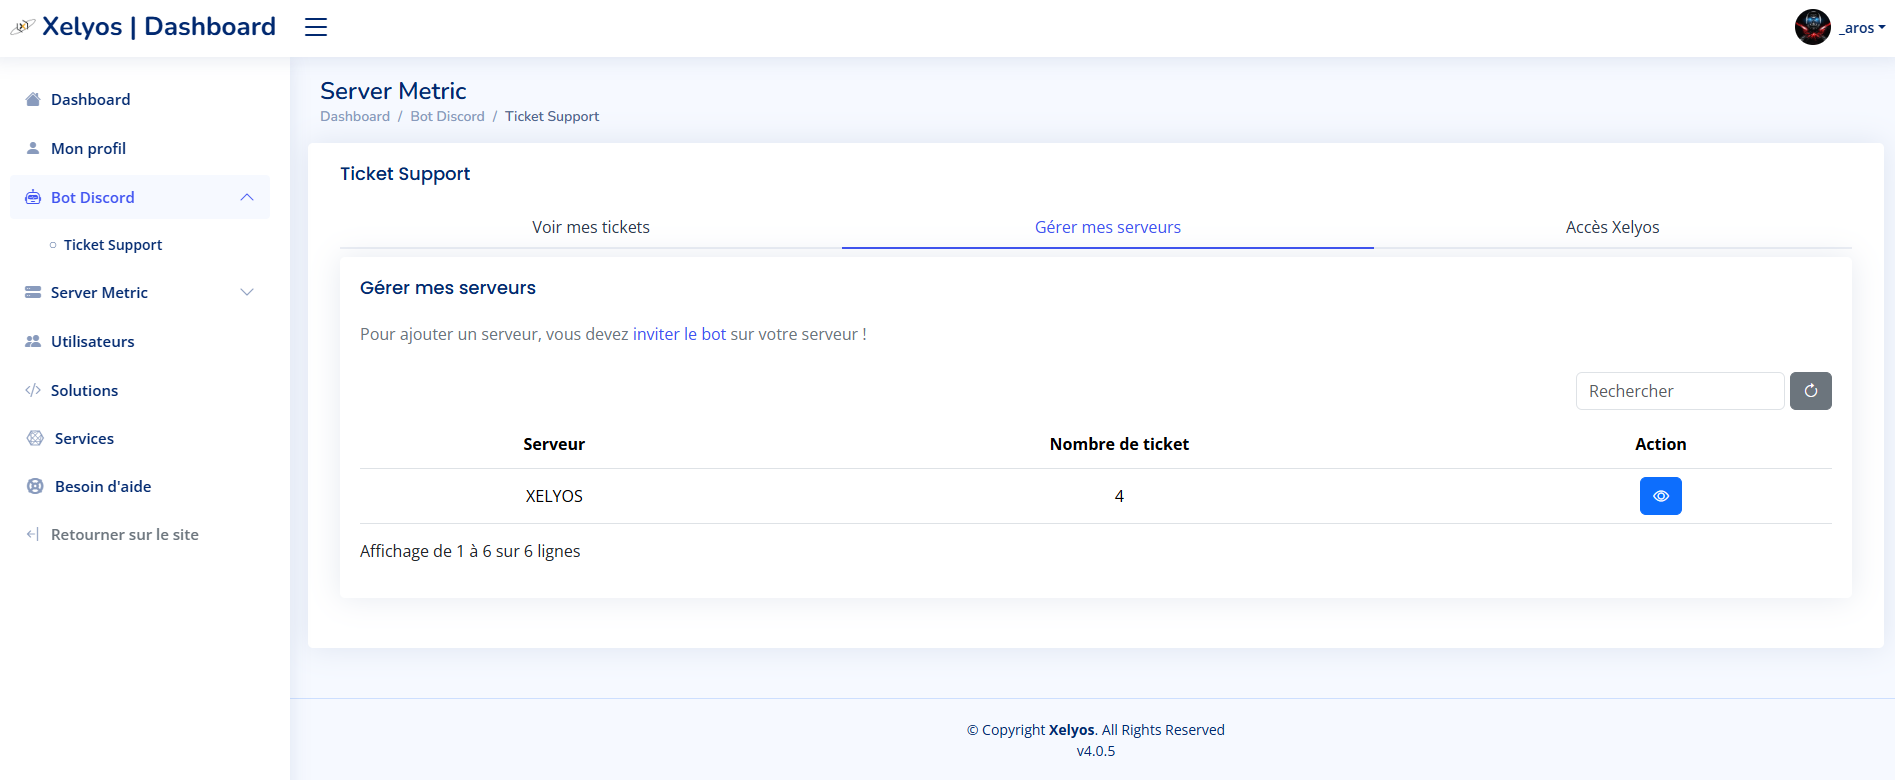This screenshot has height=780, width=1895.
Task: View XELYOS server with eye button
Action: click(1660, 496)
